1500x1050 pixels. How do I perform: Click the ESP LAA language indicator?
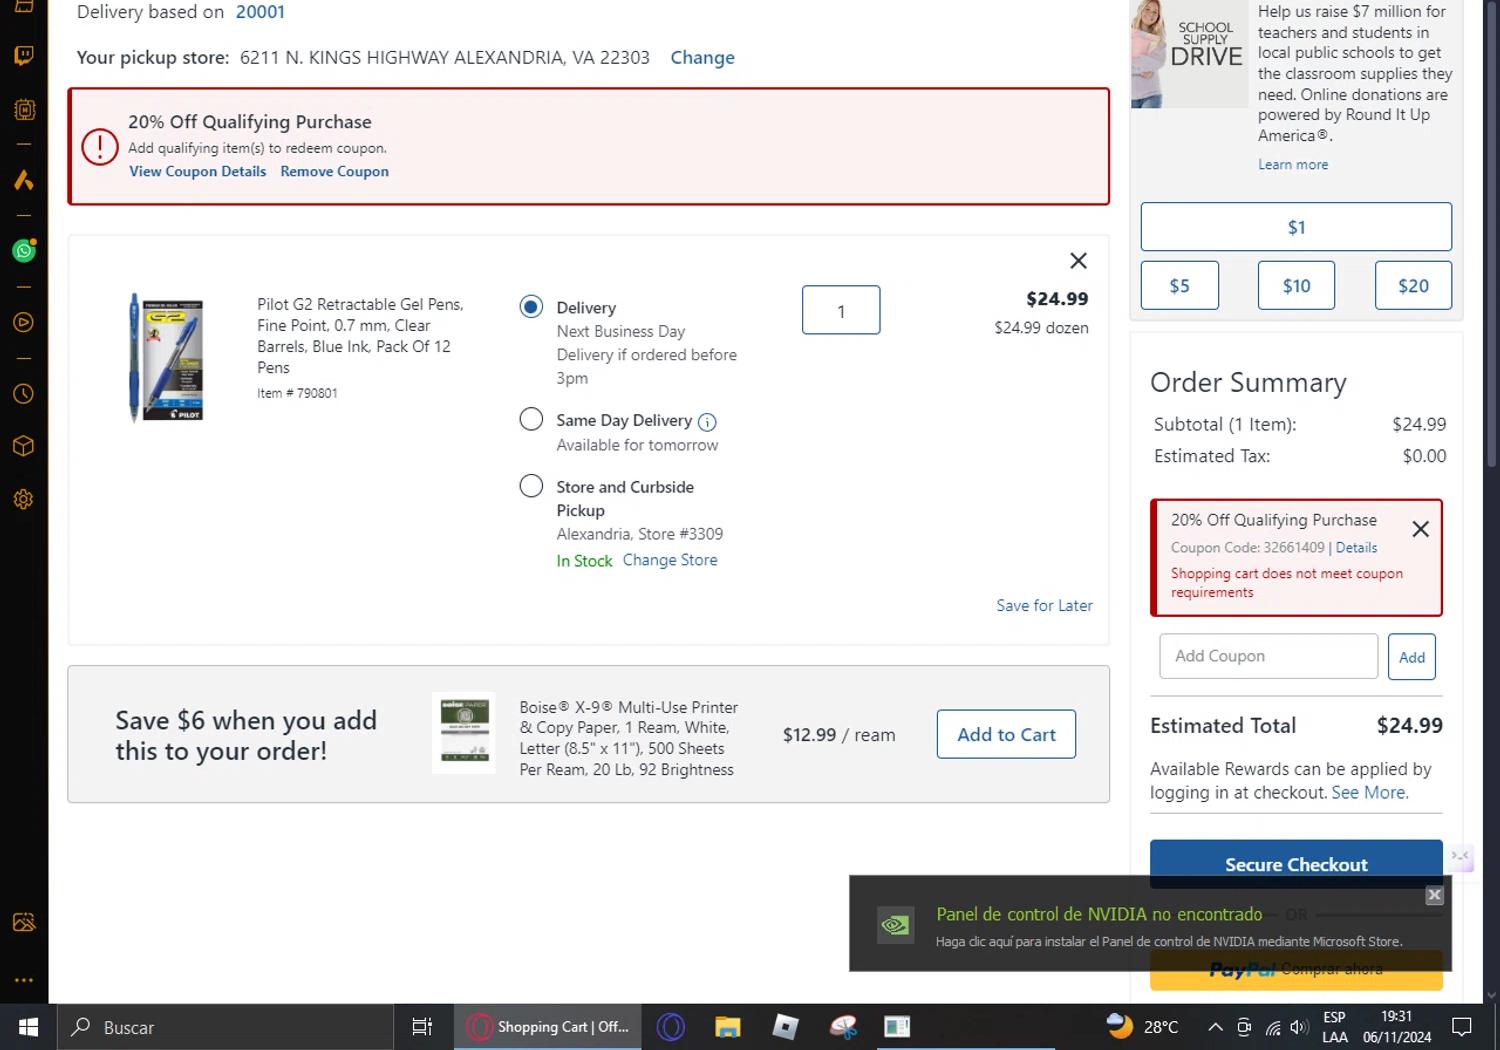(1335, 1027)
